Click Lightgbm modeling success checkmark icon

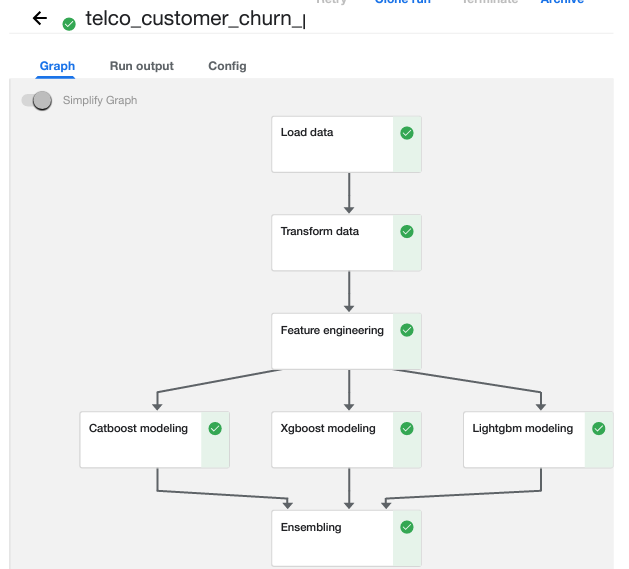pyautogui.click(x=599, y=428)
